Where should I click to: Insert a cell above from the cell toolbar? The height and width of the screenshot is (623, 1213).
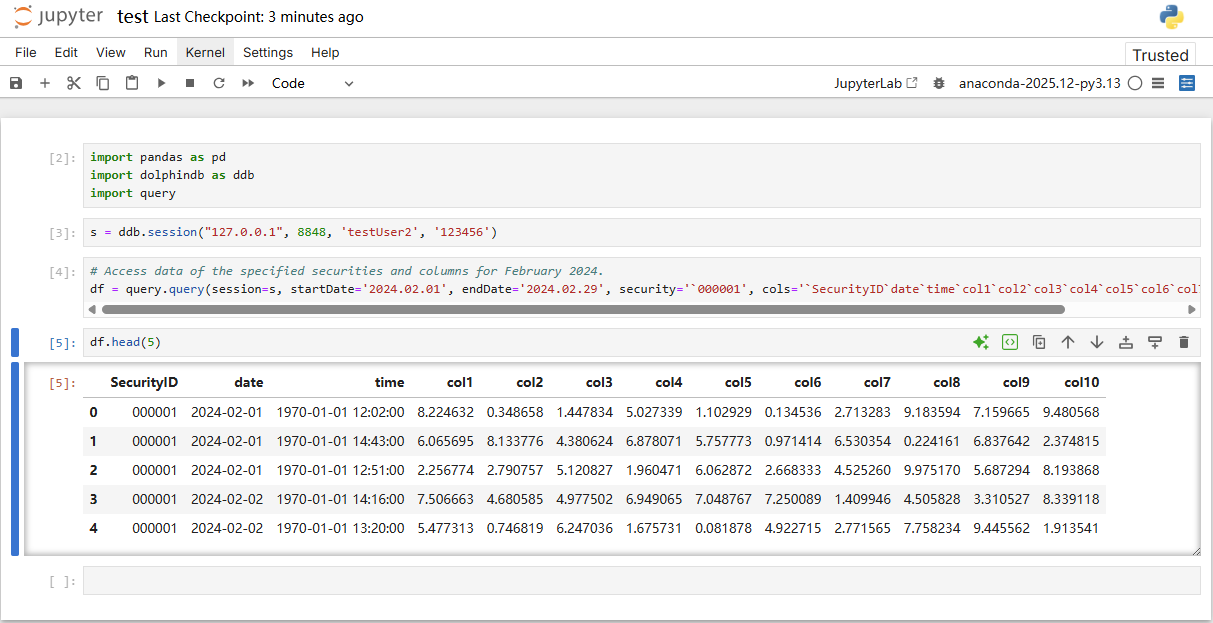point(1126,342)
